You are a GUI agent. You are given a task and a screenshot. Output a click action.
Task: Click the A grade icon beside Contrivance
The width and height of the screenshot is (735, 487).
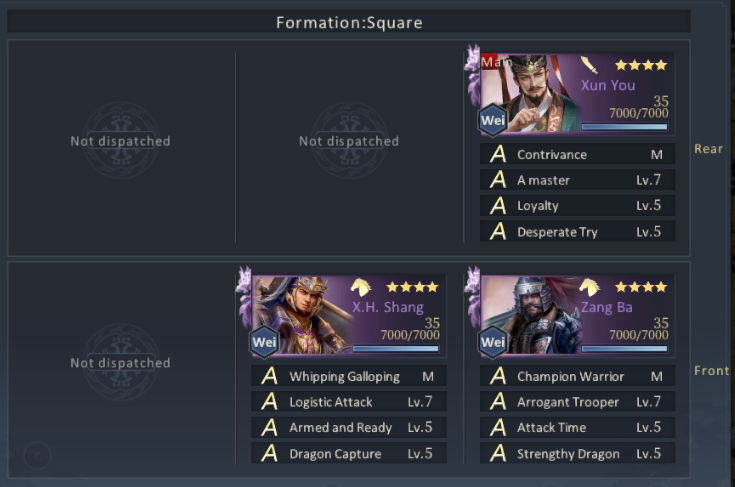pyautogui.click(x=498, y=154)
